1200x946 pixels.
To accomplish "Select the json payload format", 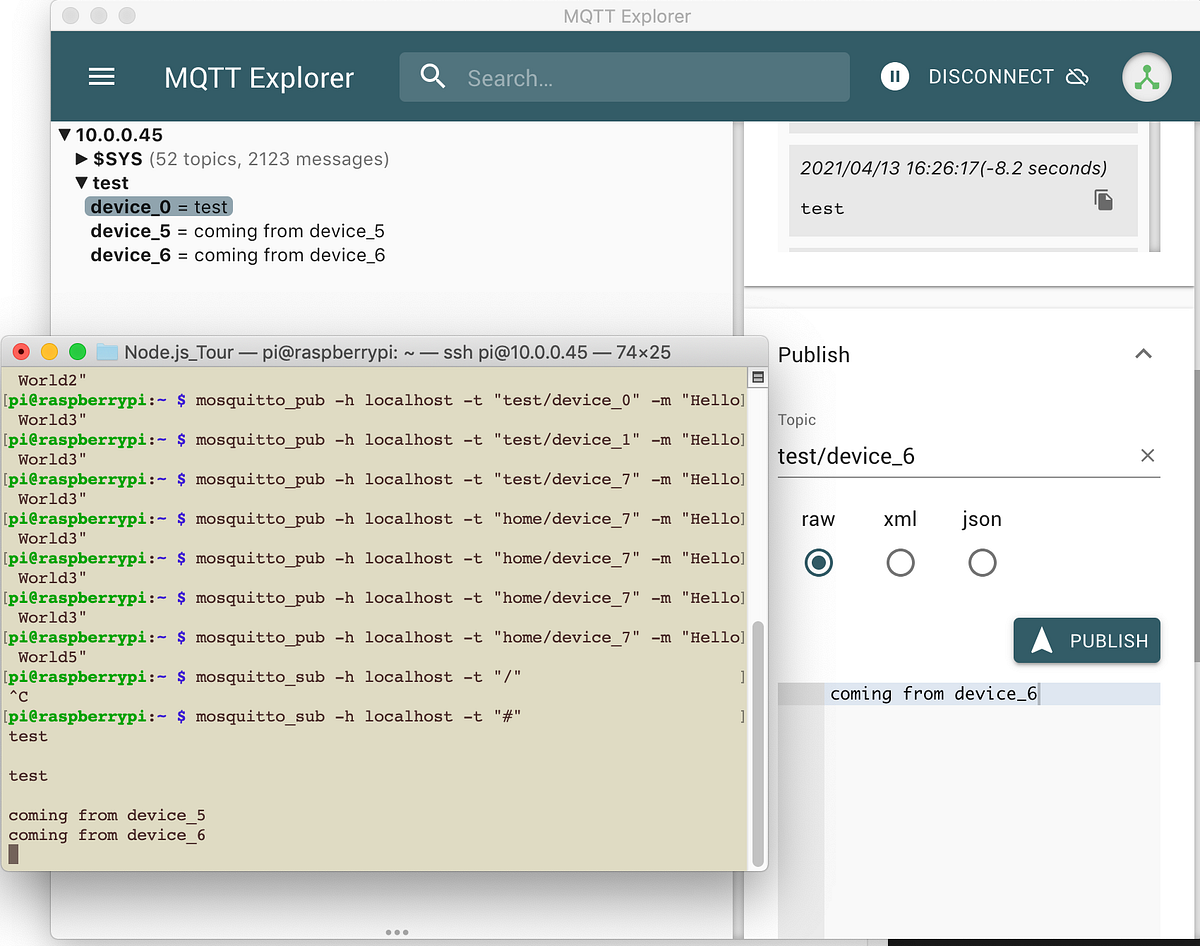I will pyautogui.click(x=981, y=562).
